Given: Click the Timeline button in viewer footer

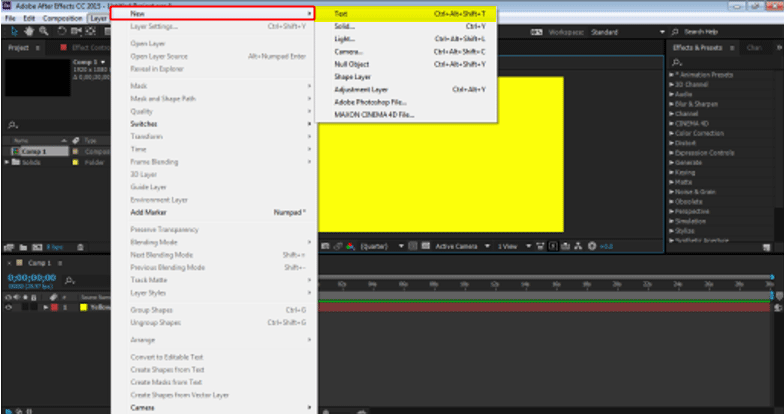Looking at the screenshot, I should (566, 246).
